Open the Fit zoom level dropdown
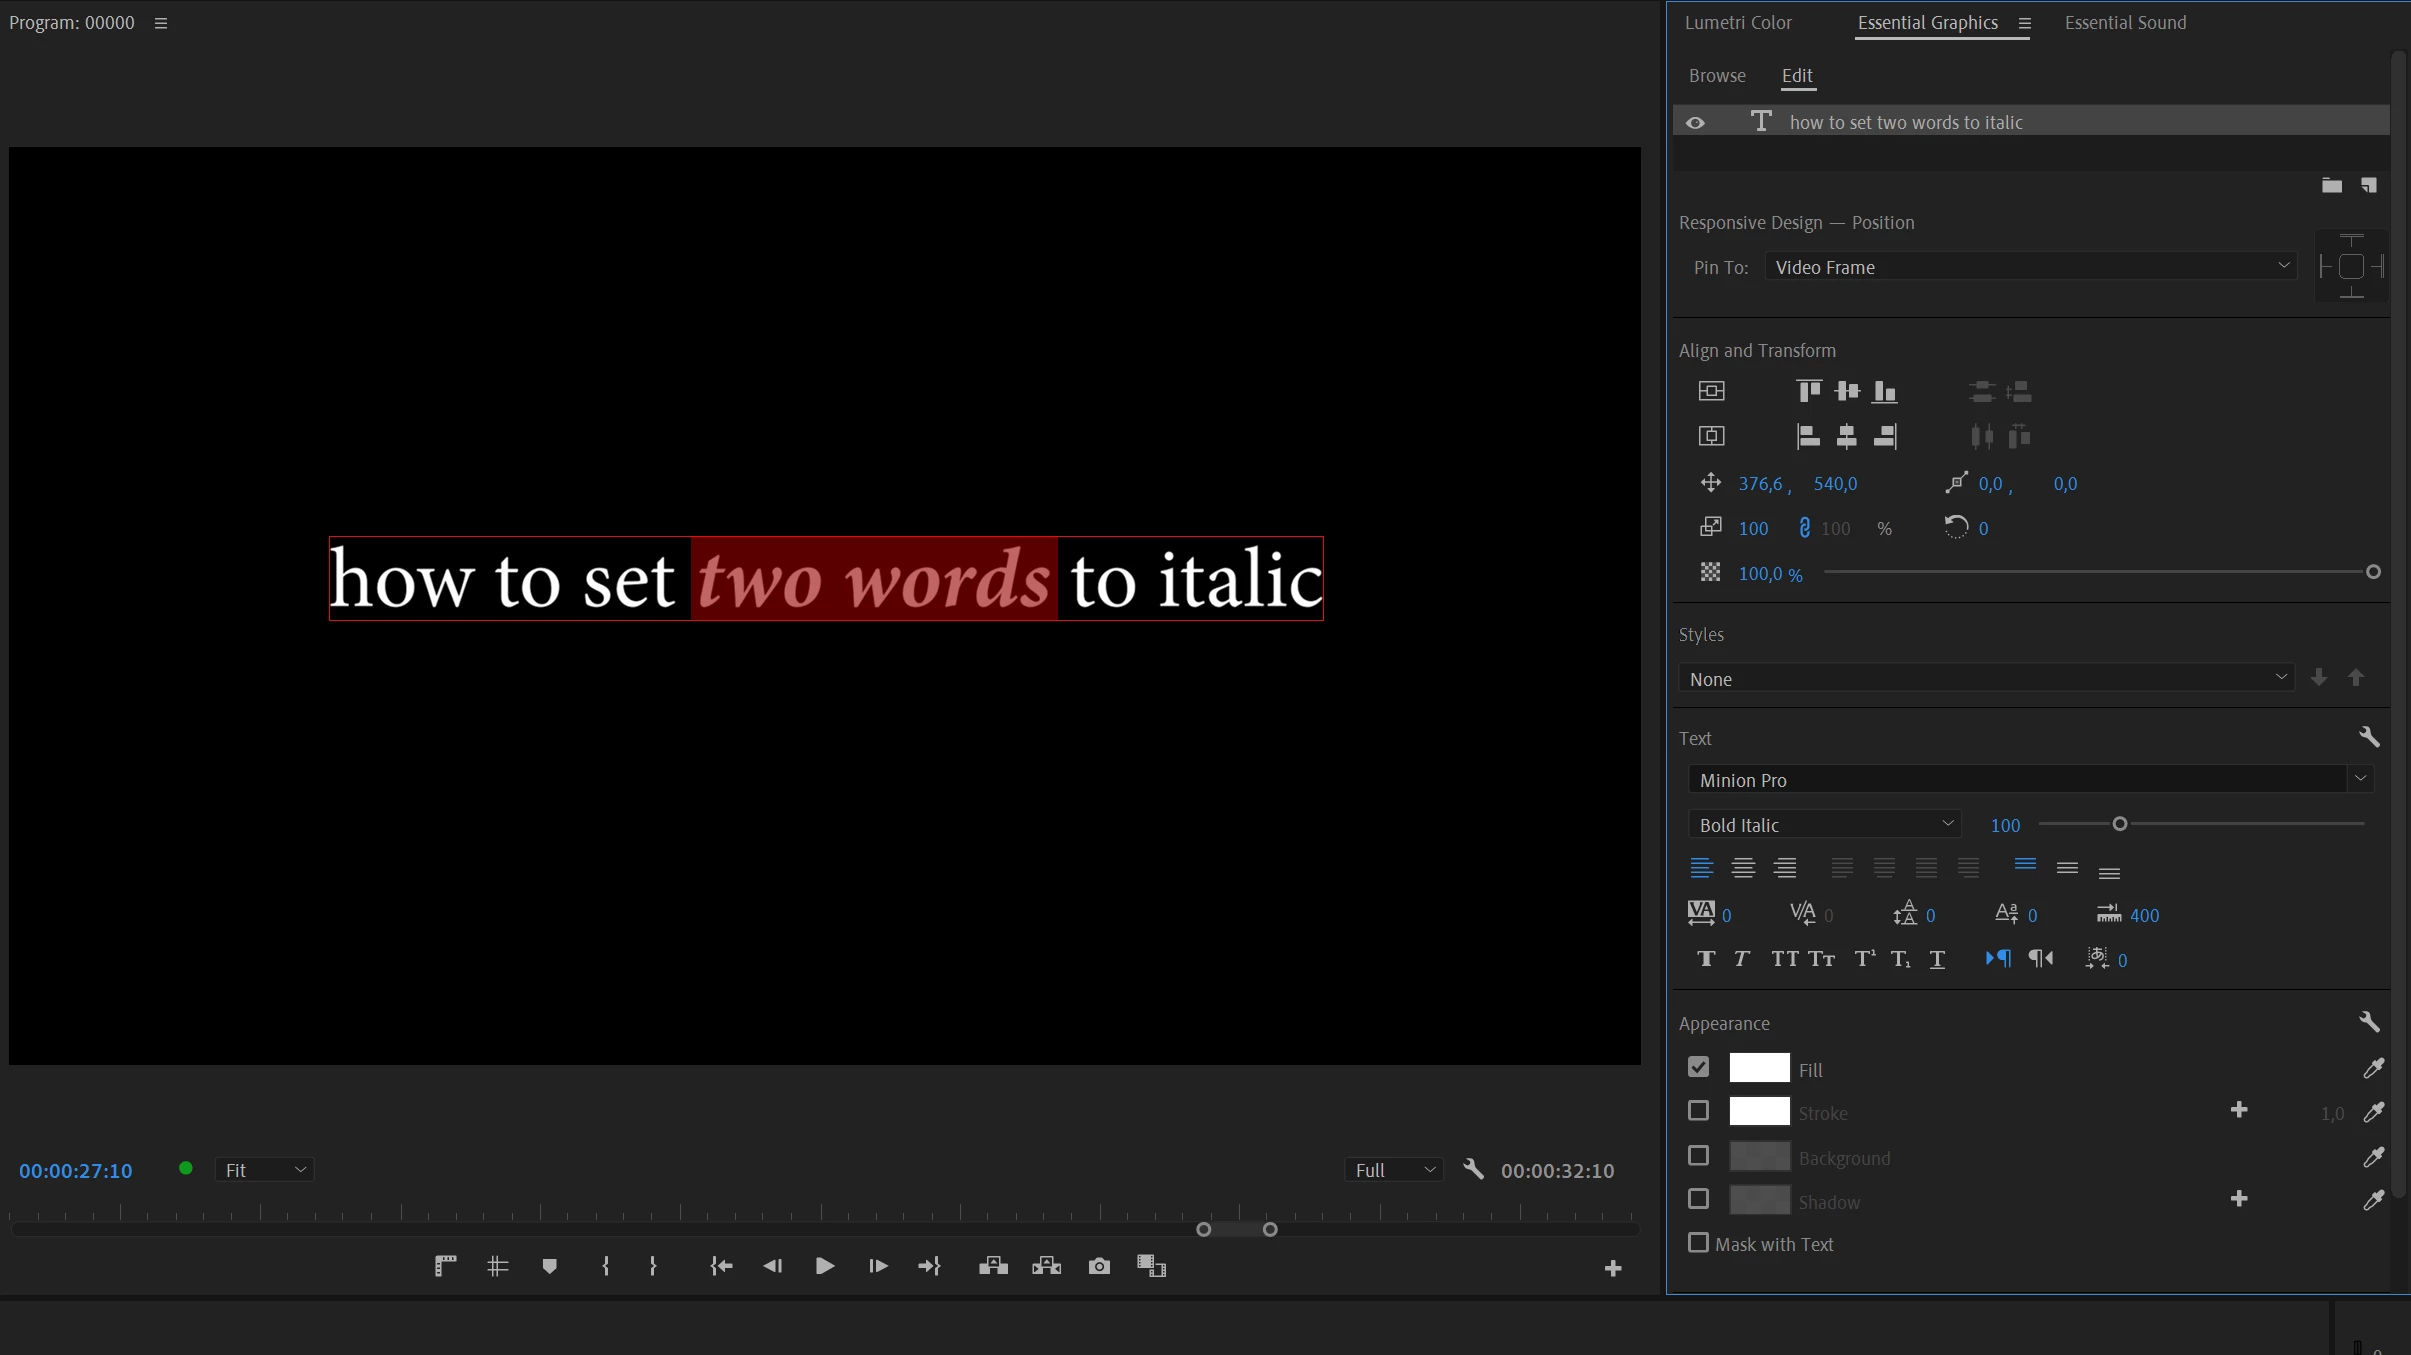Screen dimensions: 2411x1355 [265, 1170]
